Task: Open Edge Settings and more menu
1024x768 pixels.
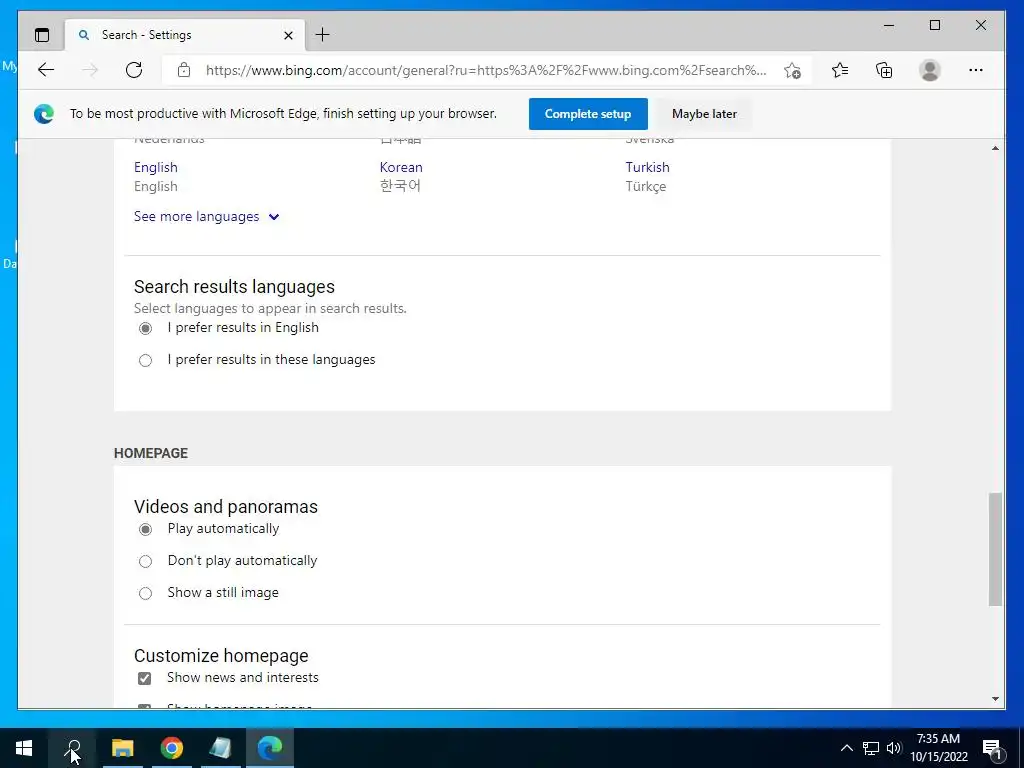Action: pyautogui.click(x=976, y=70)
